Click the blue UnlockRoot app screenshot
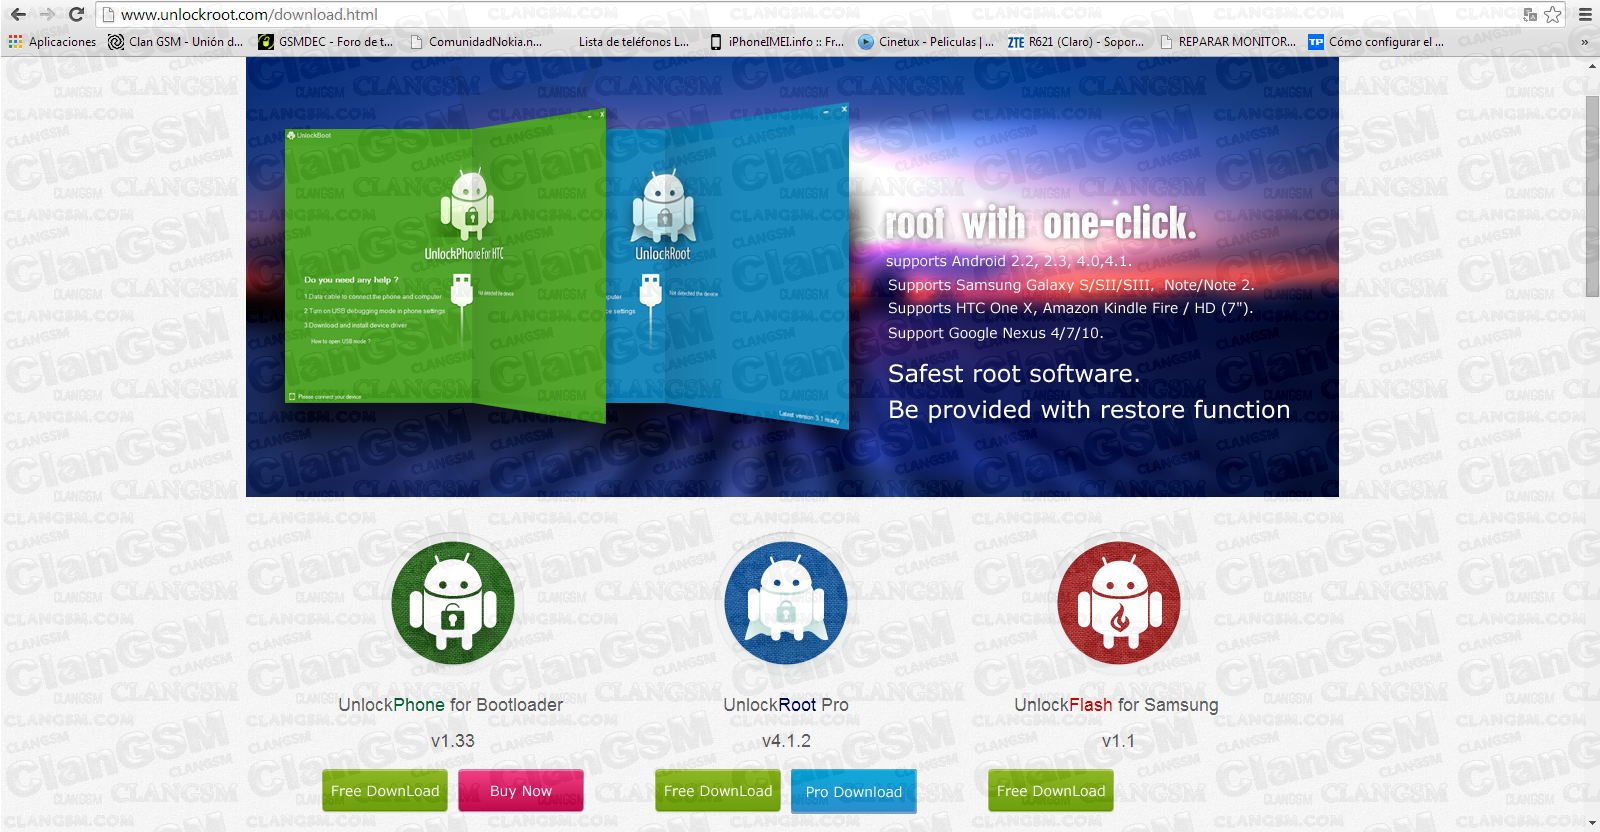This screenshot has height=832, width=1600. coord(728,265)
